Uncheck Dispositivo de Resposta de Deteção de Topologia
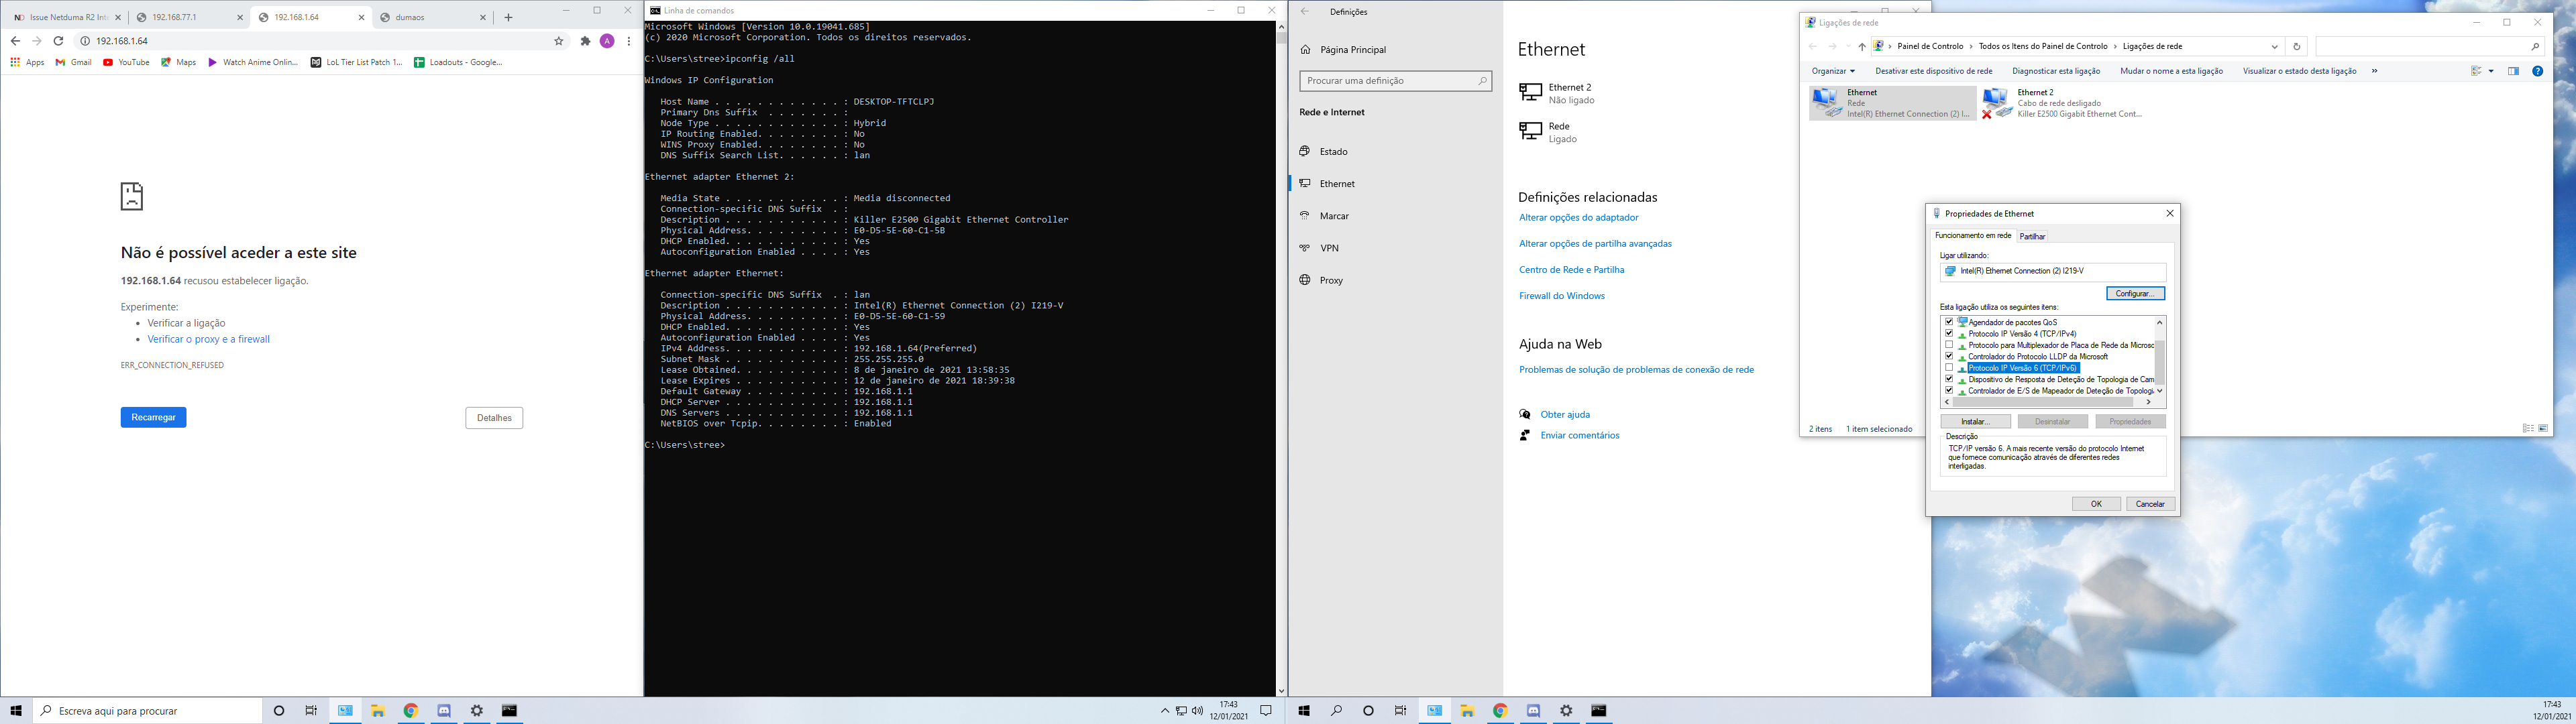 tap(1949, 379)
